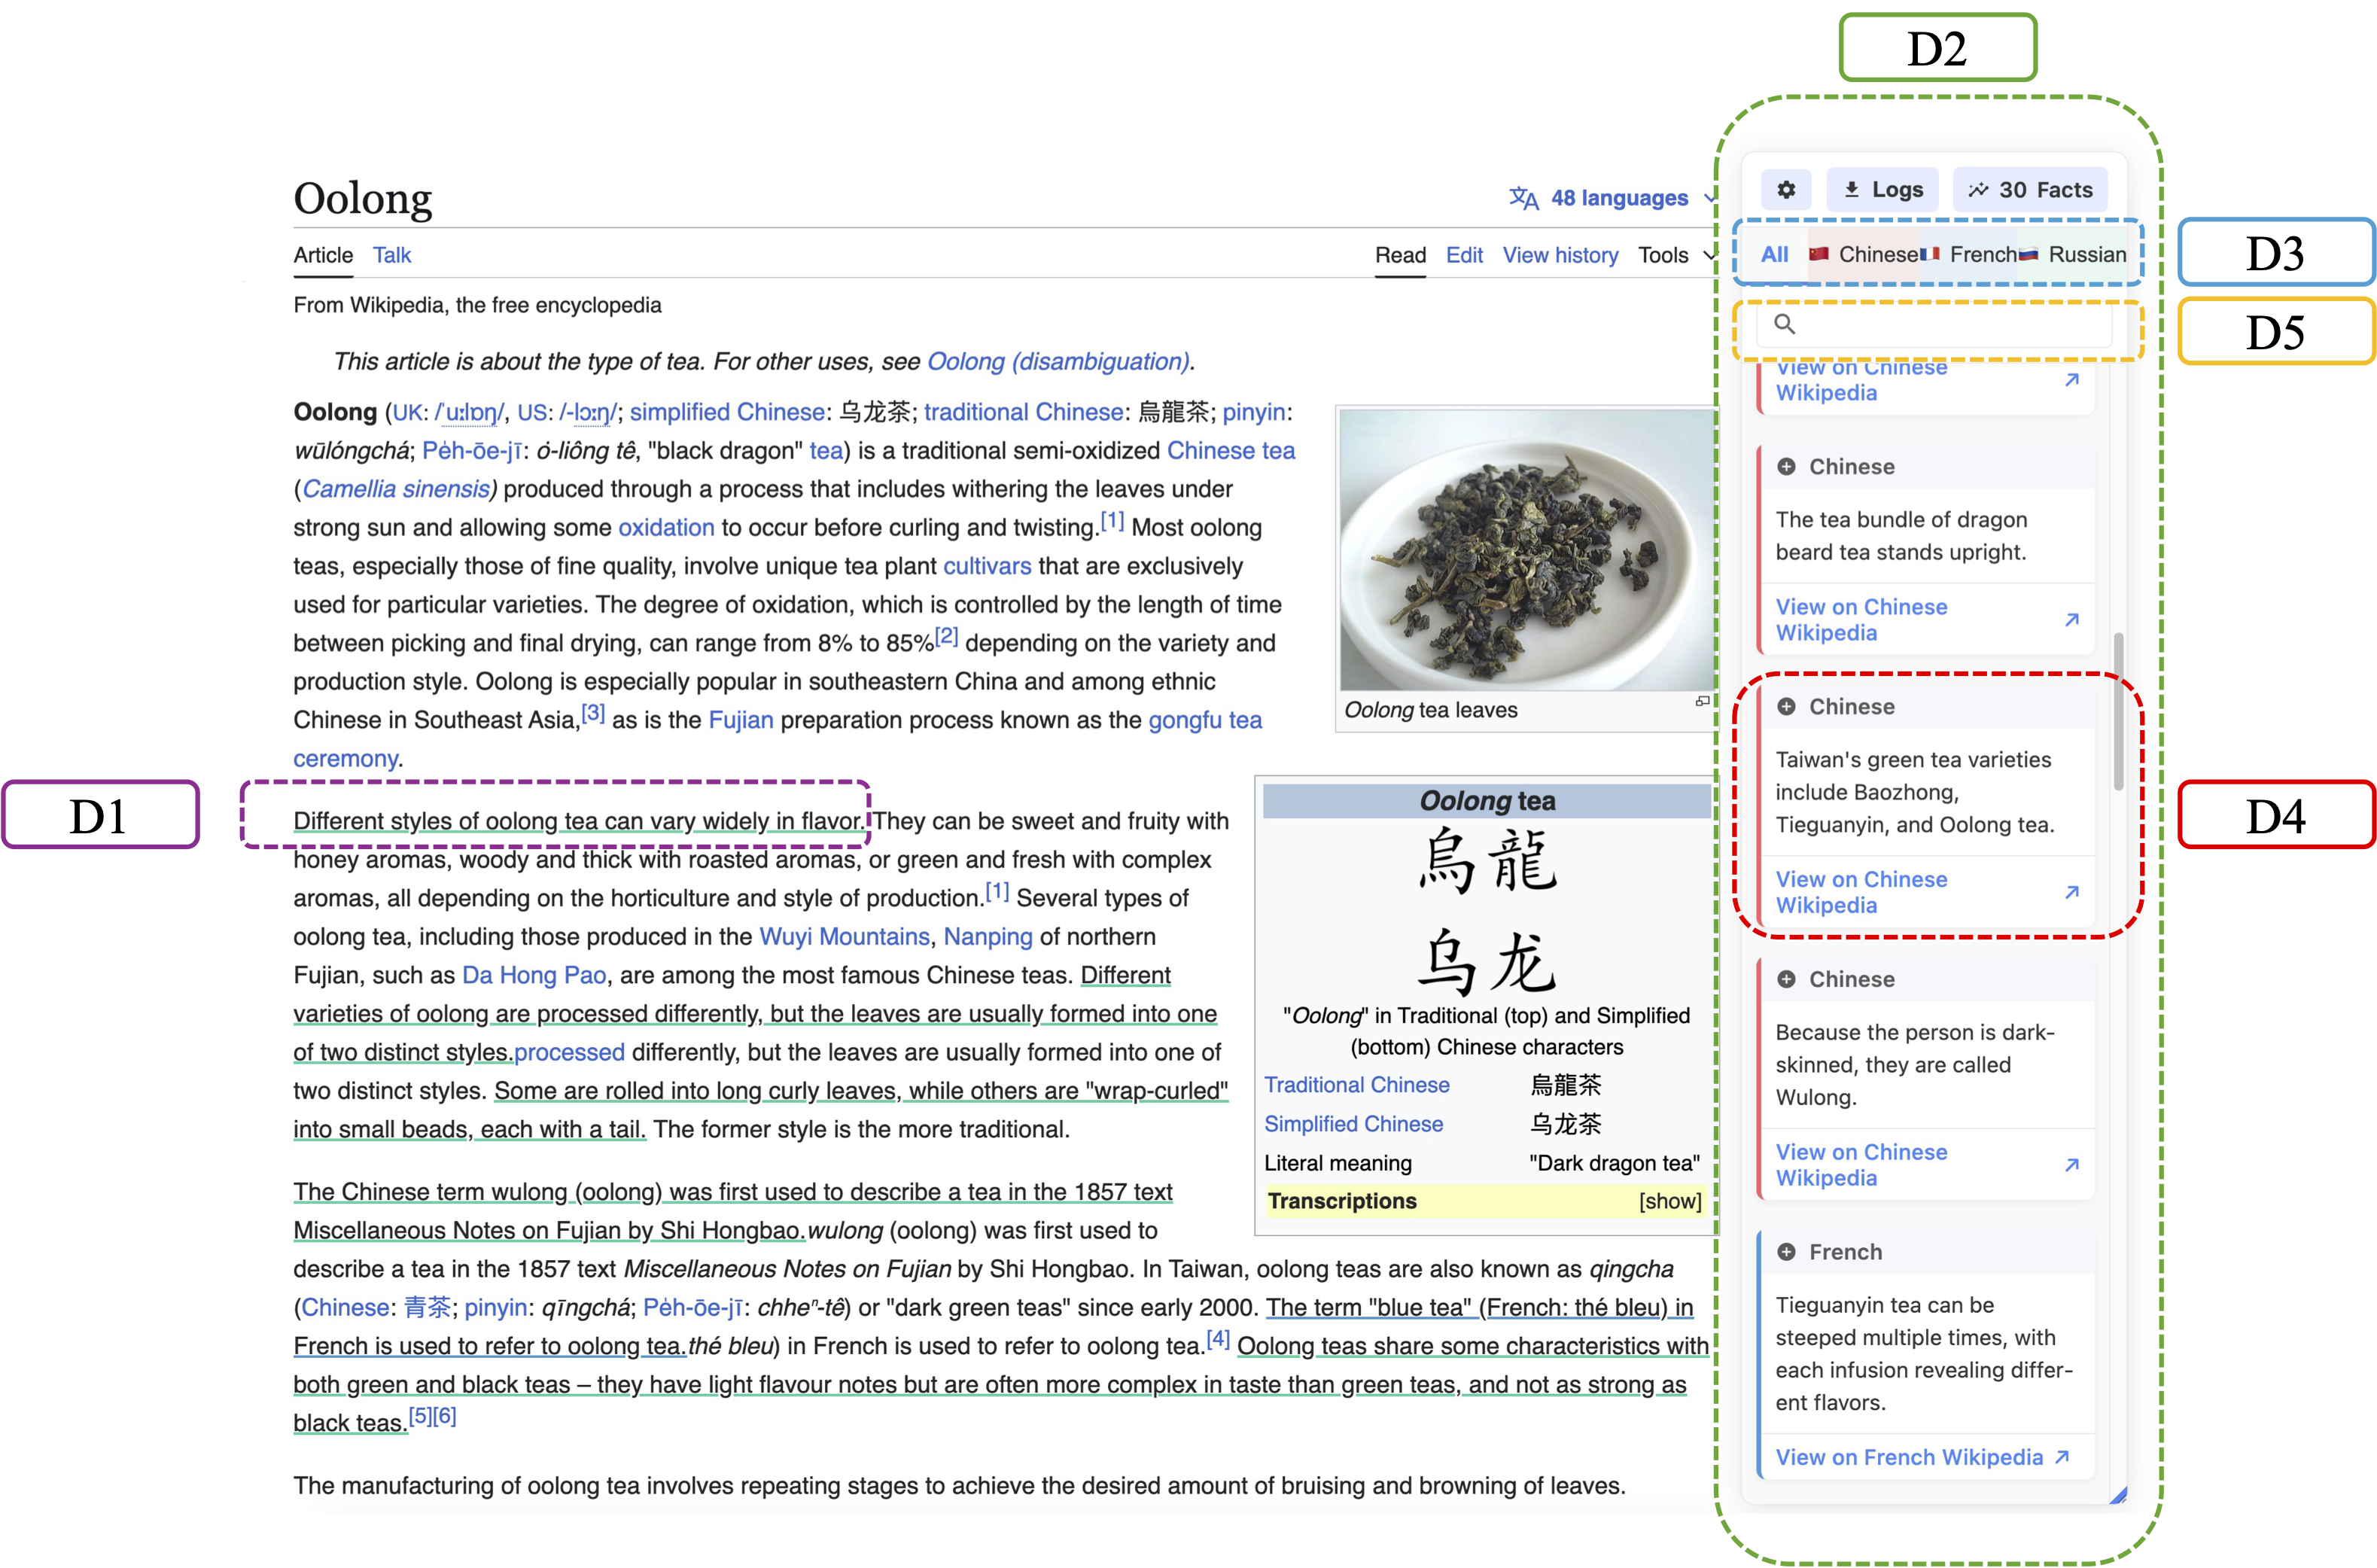Switch to the Talk tab
The width and height of the screenshot is (2377, 1568).
pos(392,255)
